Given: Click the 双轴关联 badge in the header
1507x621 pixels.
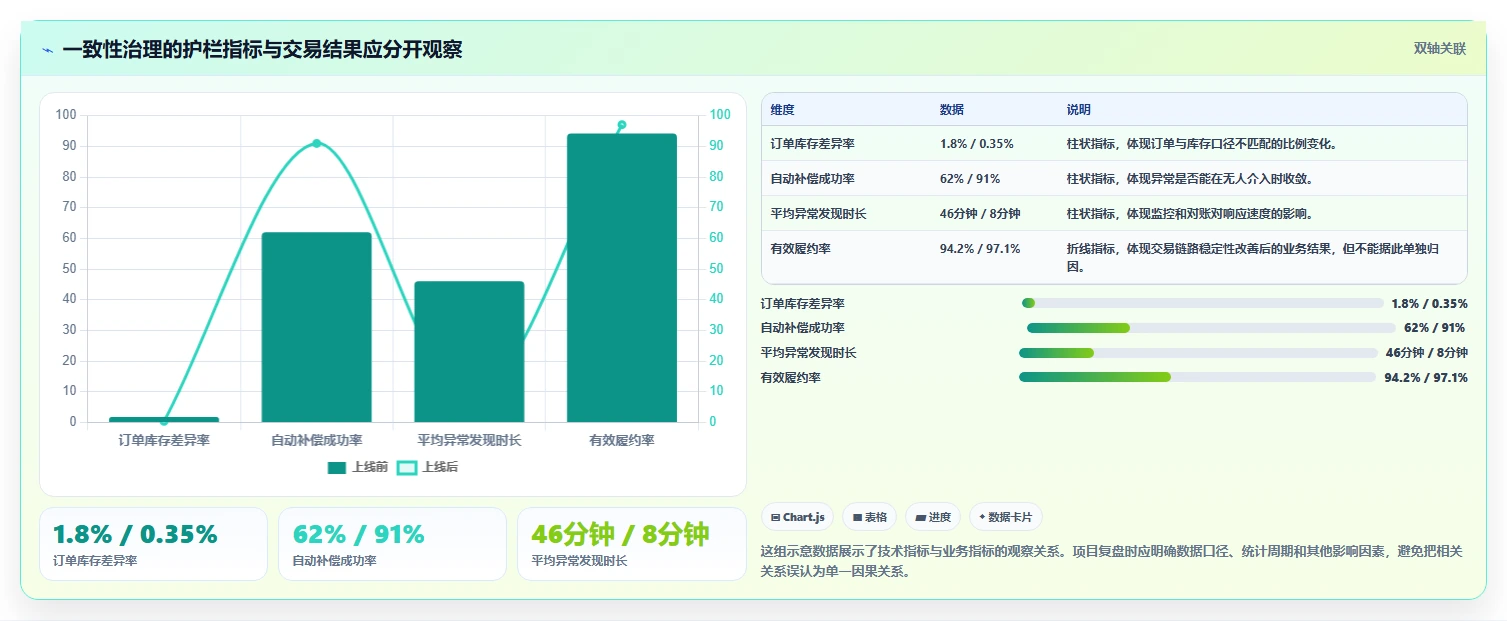Looking at the screenshot, I should point(1440,49).
